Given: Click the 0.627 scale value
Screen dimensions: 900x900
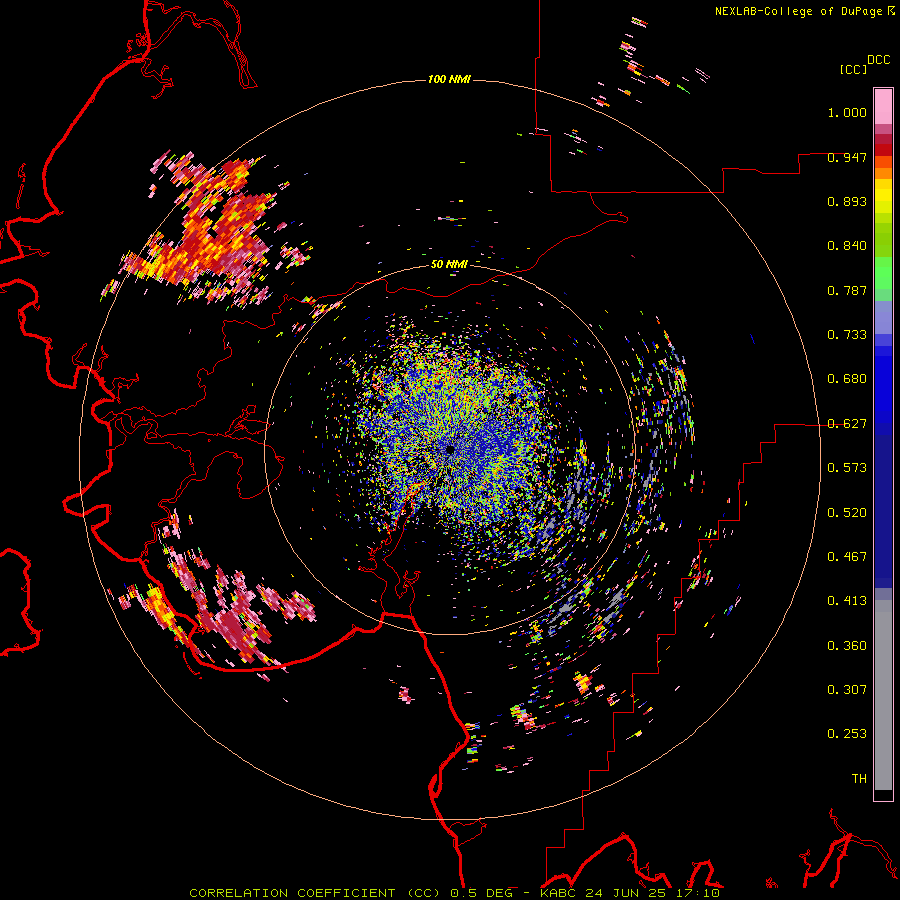Looking at the screenshot, I should [x=847, y=424].
